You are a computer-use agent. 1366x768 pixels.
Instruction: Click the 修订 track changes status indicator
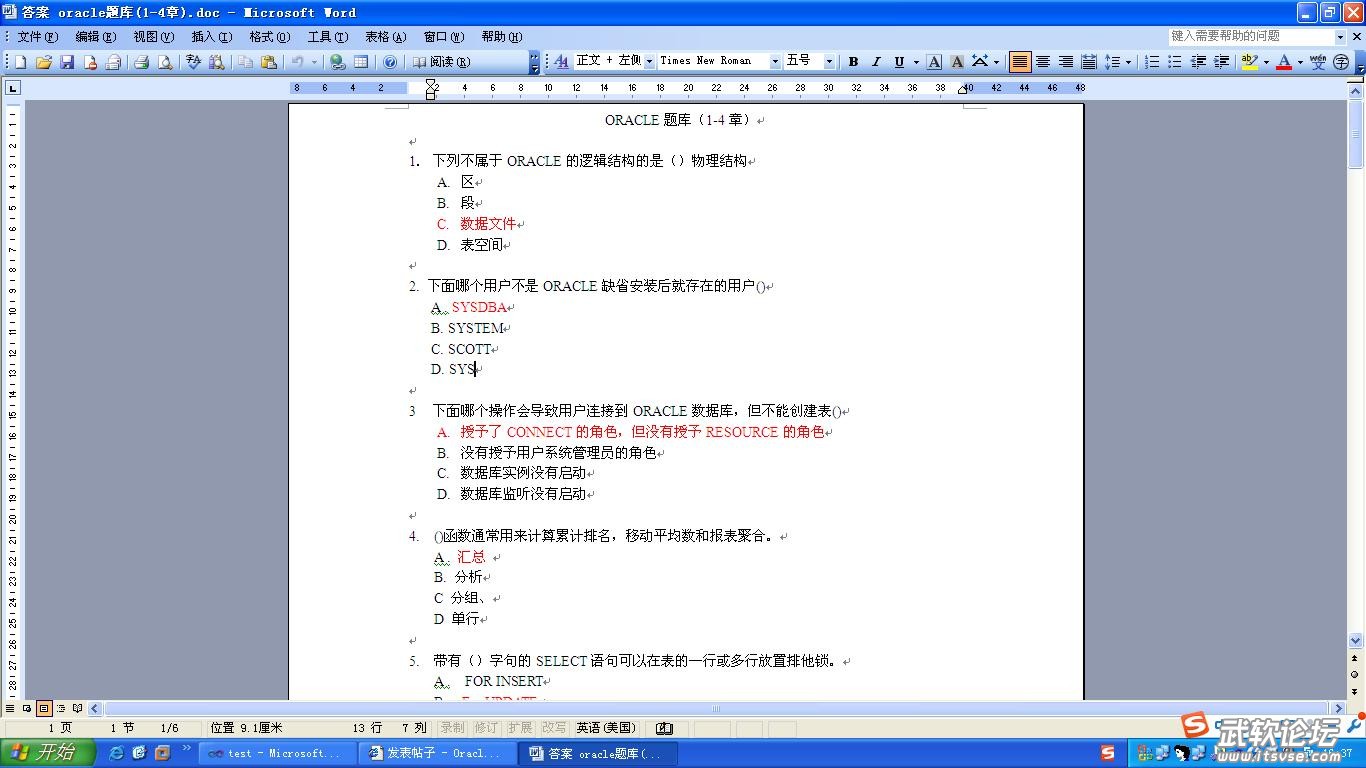coord(486,728)
